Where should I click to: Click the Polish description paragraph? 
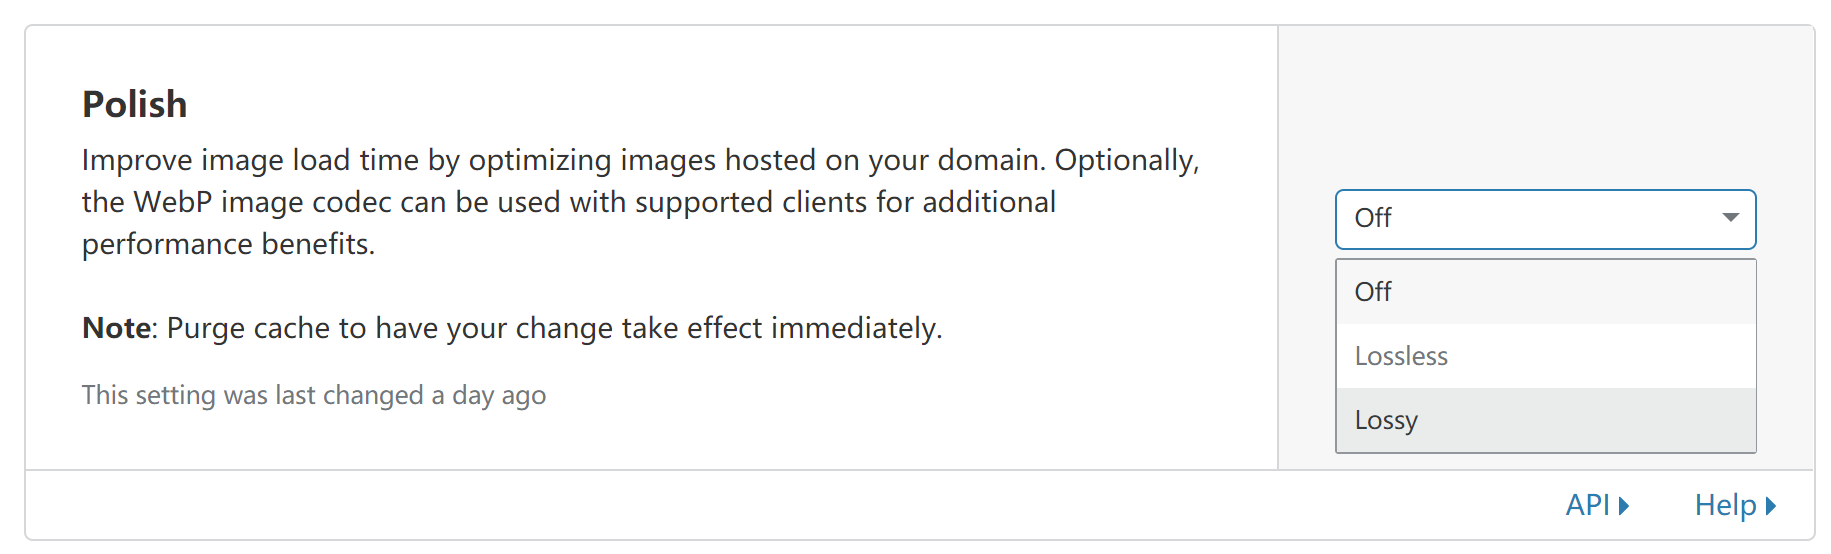pos(640,202)
